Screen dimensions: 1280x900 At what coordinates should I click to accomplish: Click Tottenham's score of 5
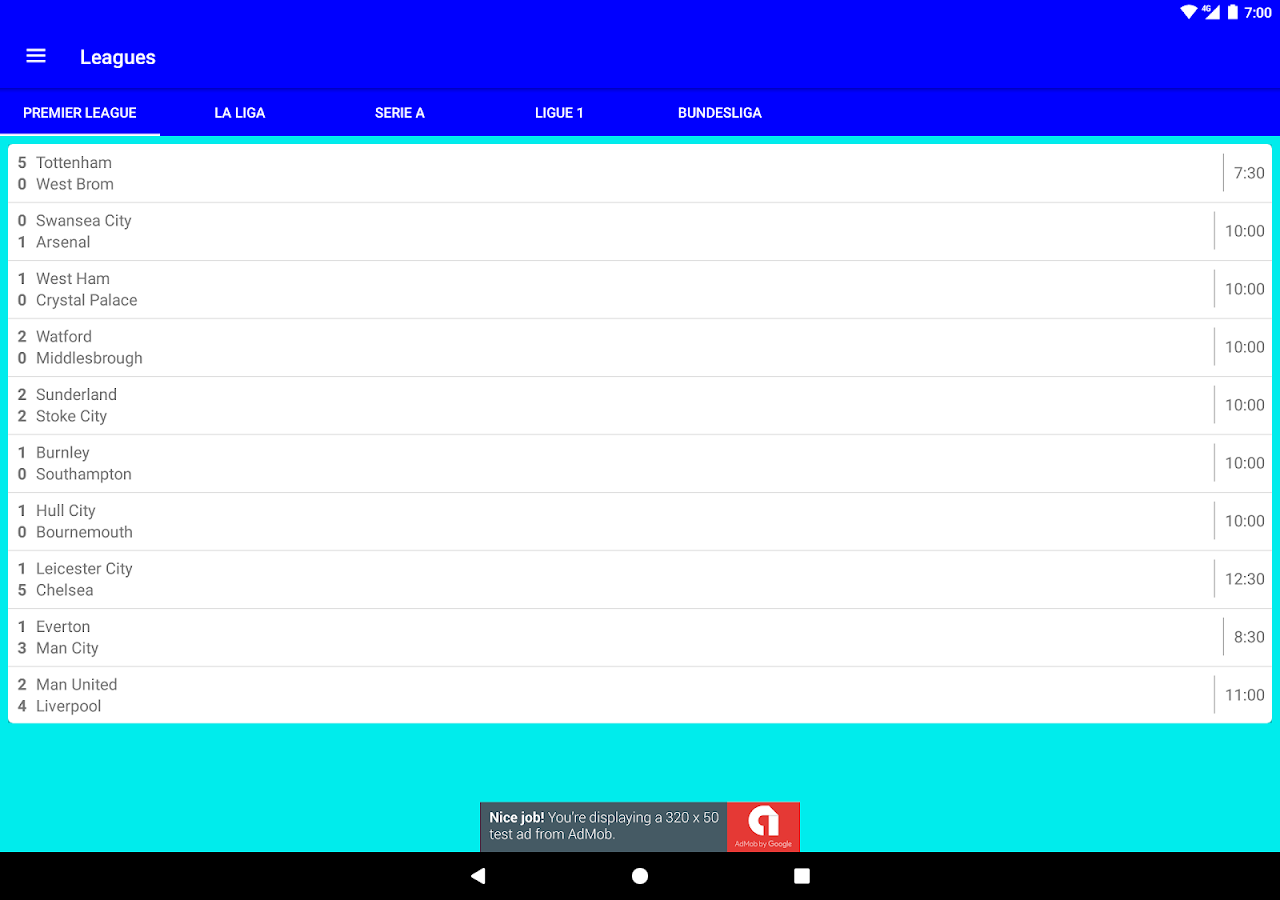point(22,163)
